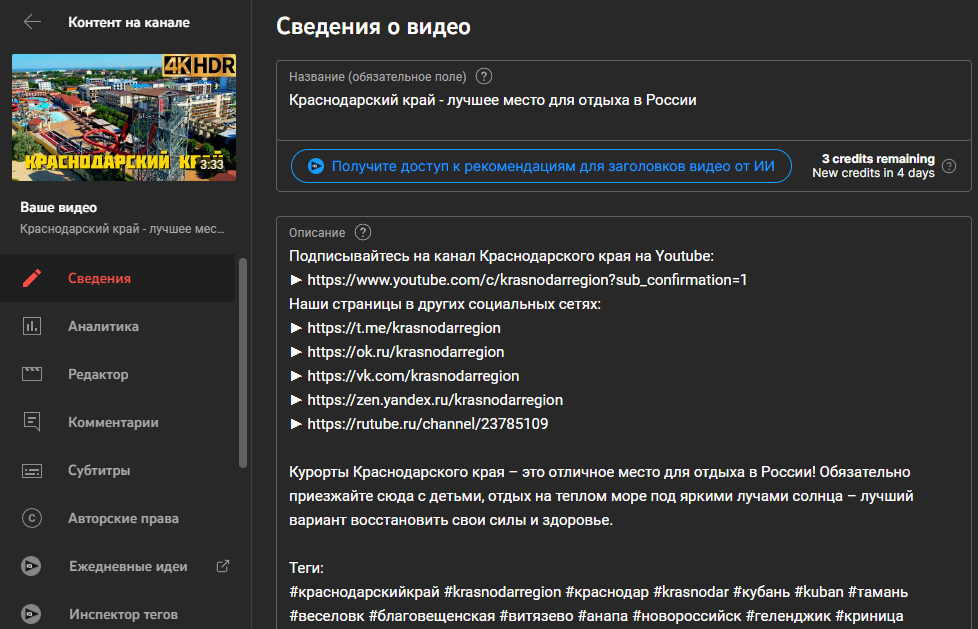Open the Авторские права section
Screen dimensions: 978x629
click(117, 519)
